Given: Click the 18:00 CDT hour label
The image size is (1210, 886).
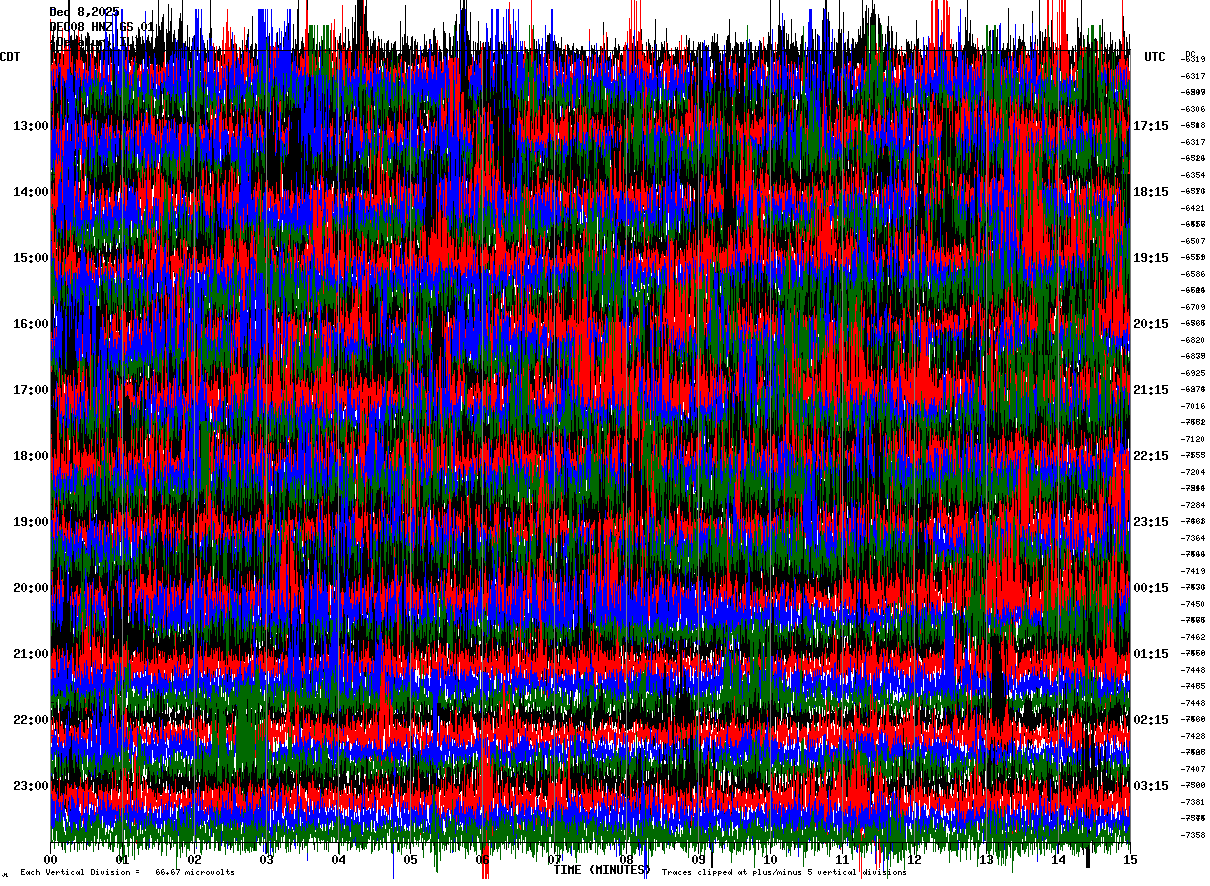Looking at the screenshot, I should [x=31, y=456].
